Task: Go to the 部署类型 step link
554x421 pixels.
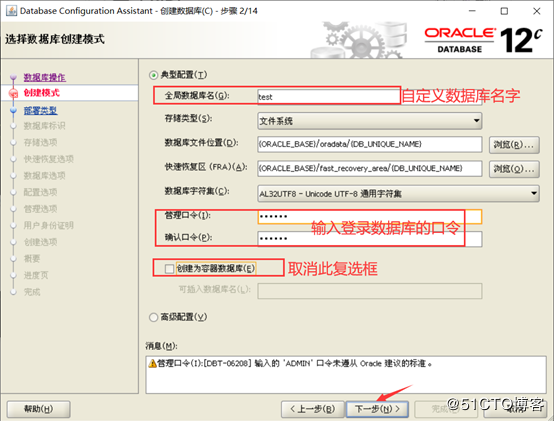Action: [x=40, y=111]
